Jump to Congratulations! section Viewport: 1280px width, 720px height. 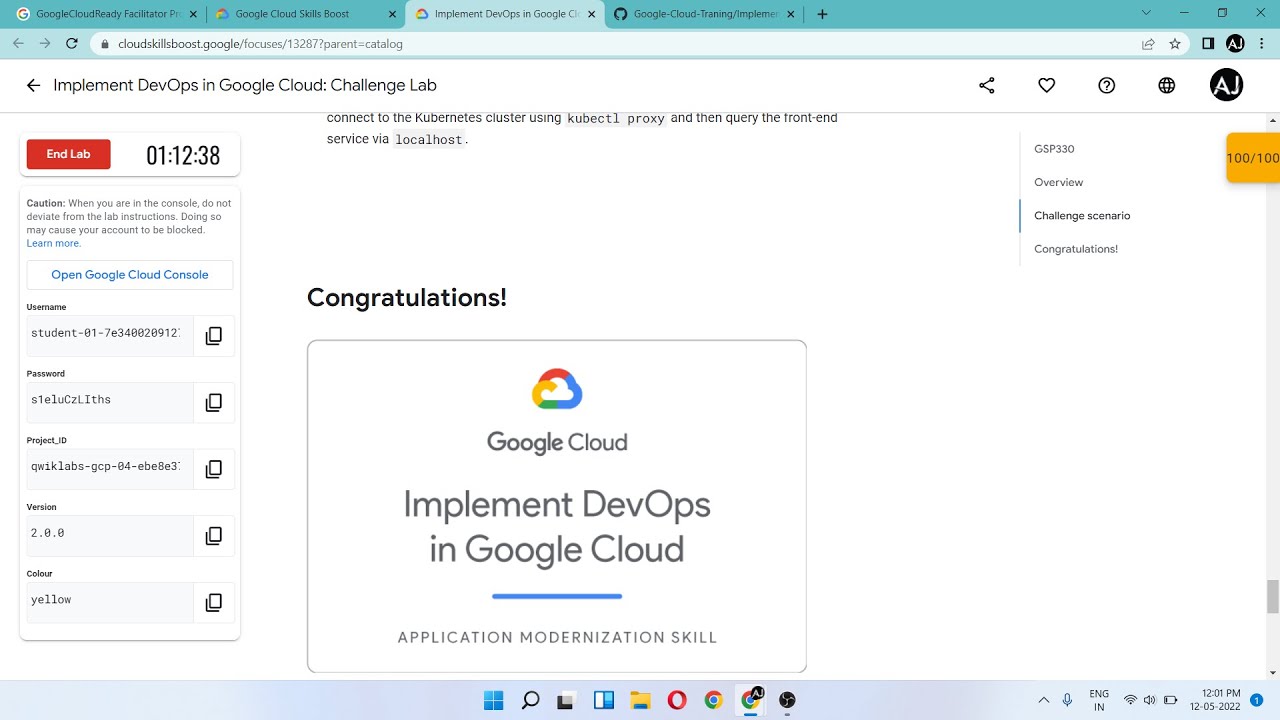coord(1076,249)
